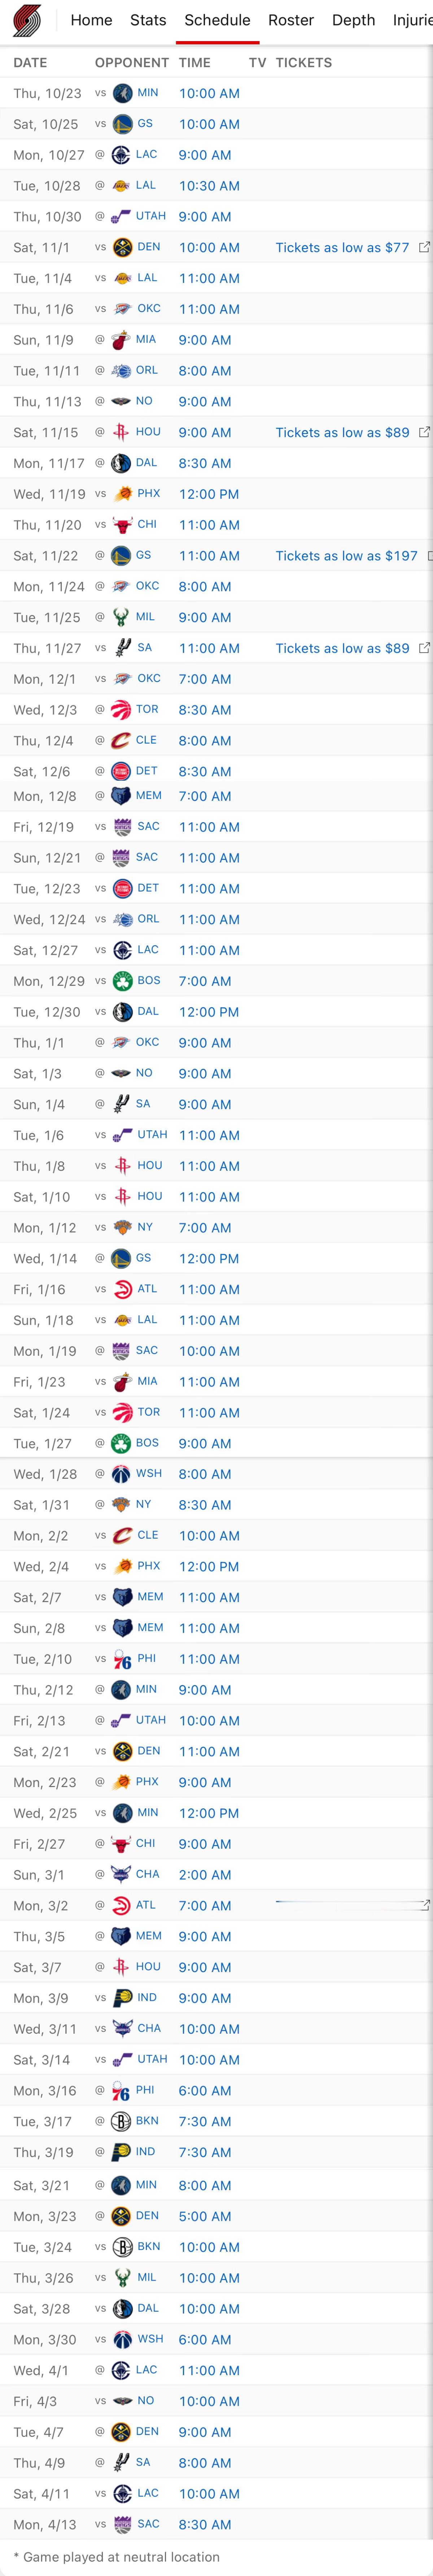Viewport: 433px width, 2576px height.
Task: Open the Stats tab
Action: pyautogui.click(x=148, y=20)
